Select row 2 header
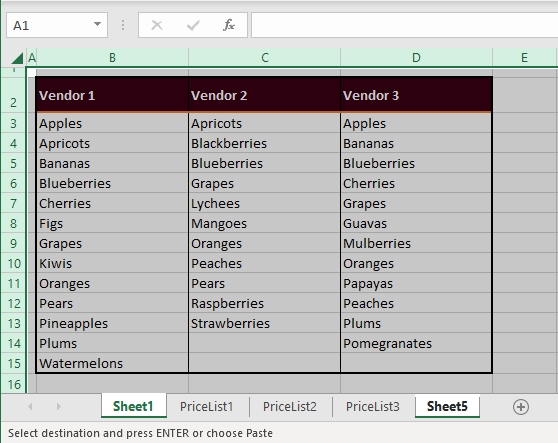The width and height of the screenshot is (558, 443). click(x=14, y=95)
